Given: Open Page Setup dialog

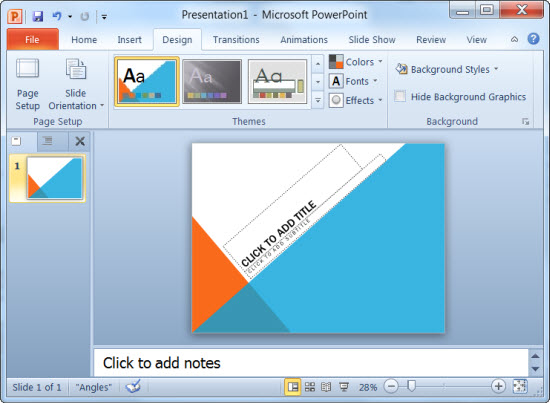Looking at the screenshot, I should pyautogui.click(x=27, y=84).
